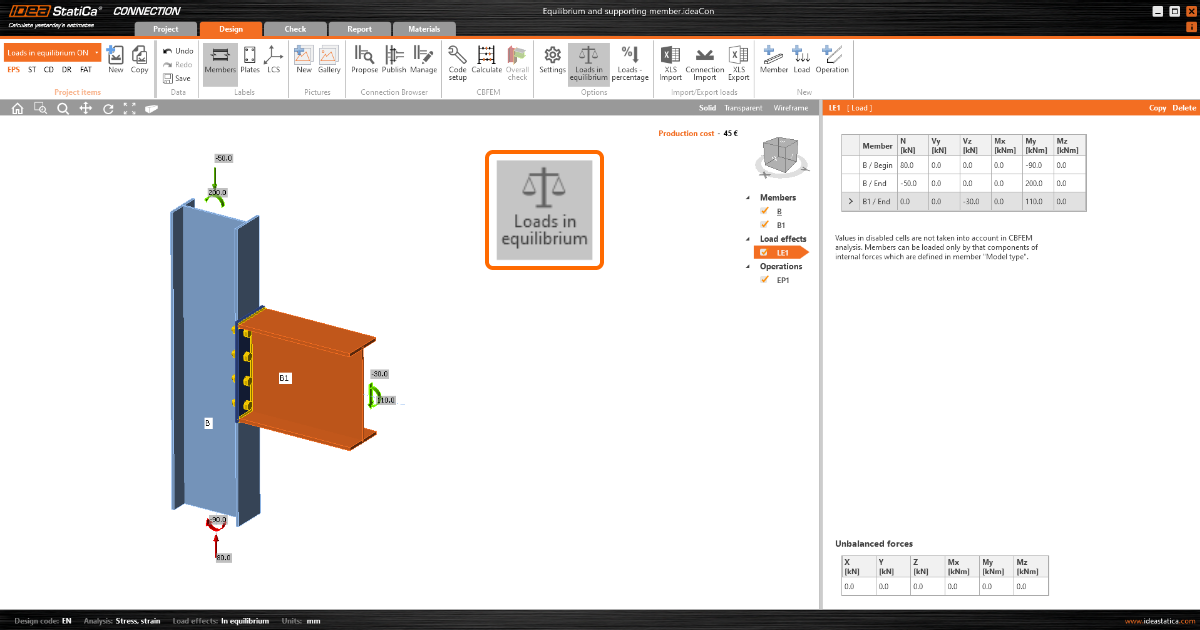Open the pictures Gallery

click(329, 56)
